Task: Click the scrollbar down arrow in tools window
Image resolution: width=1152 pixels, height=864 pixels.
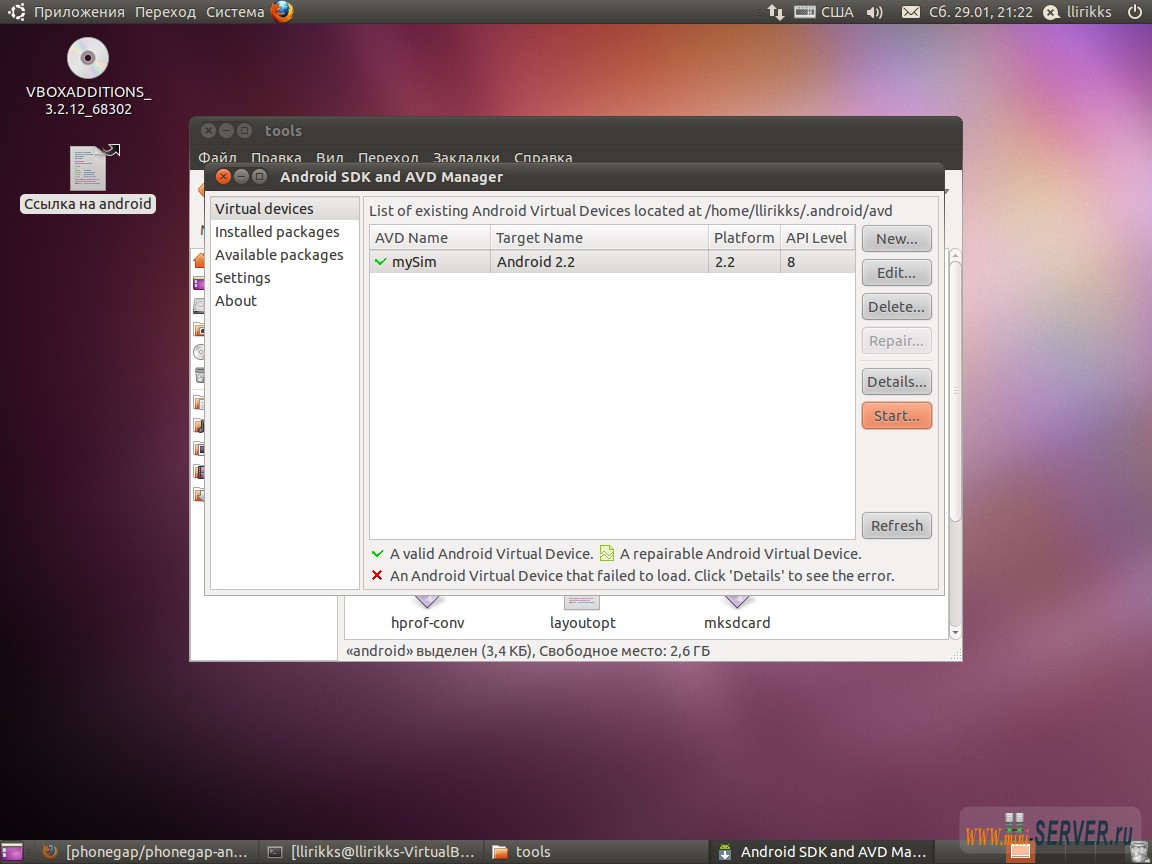Action: click(x=955, y=633)
